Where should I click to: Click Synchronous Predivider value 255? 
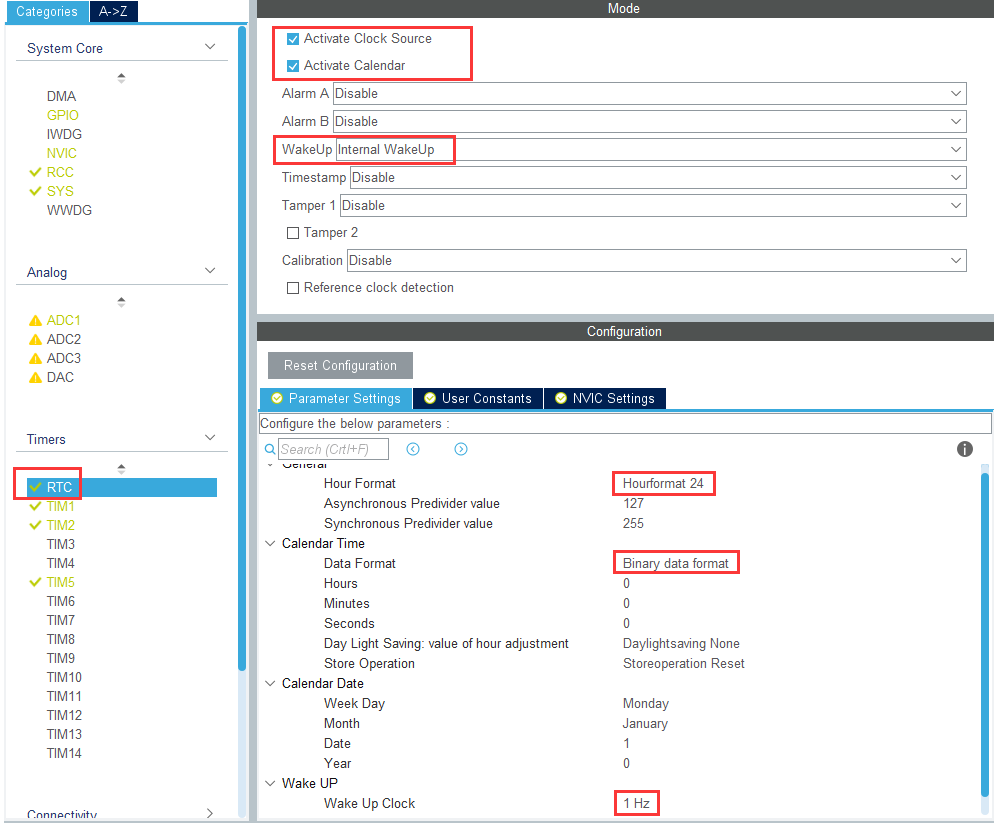pyautogui.click(x=633, y=523)
